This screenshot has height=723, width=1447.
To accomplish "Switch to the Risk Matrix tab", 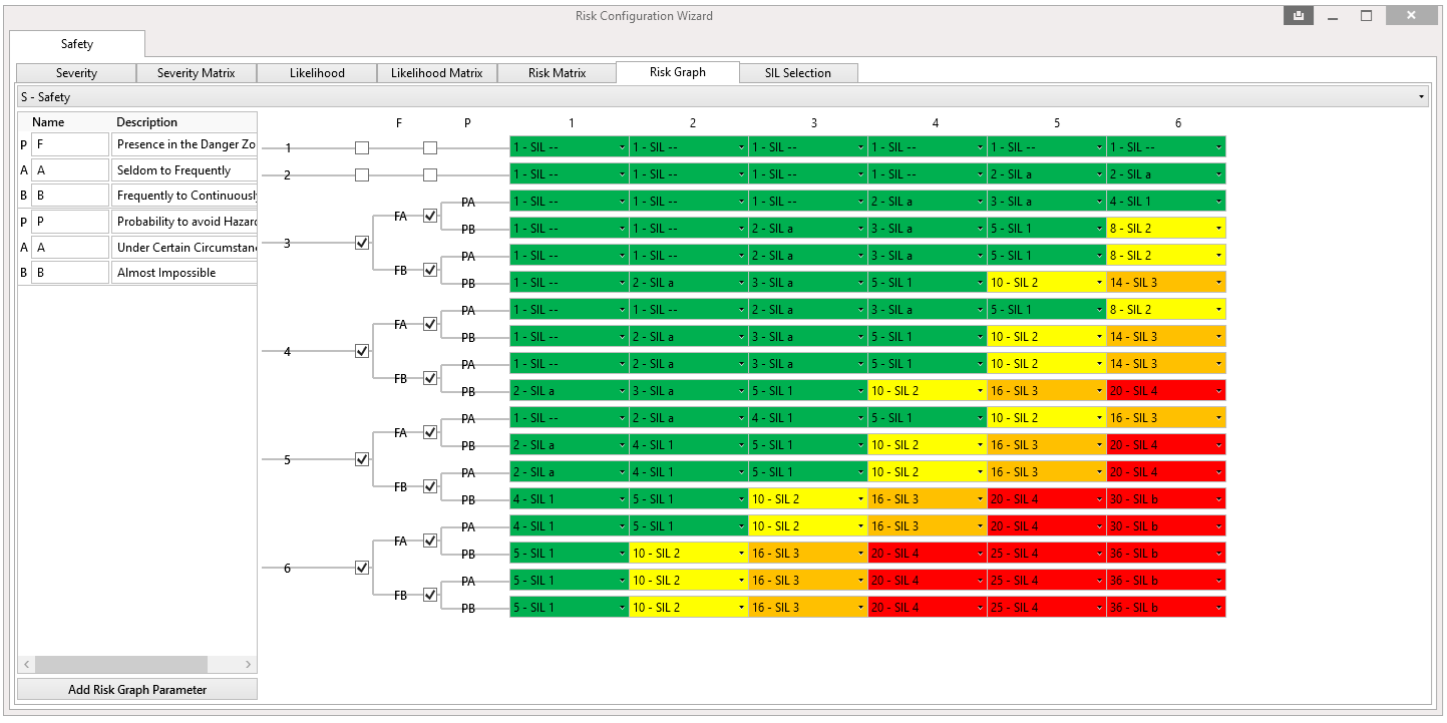I will [x=557, y=73].
